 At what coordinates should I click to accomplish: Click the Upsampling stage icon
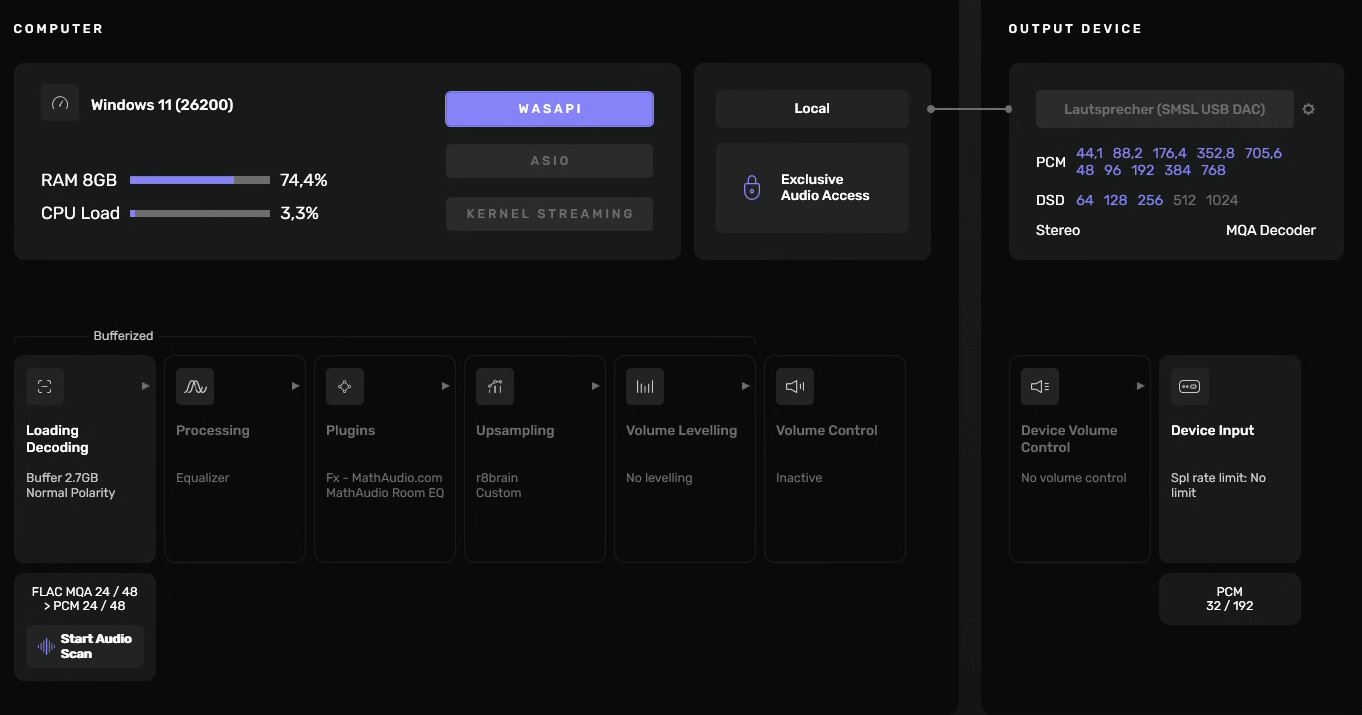495,386
